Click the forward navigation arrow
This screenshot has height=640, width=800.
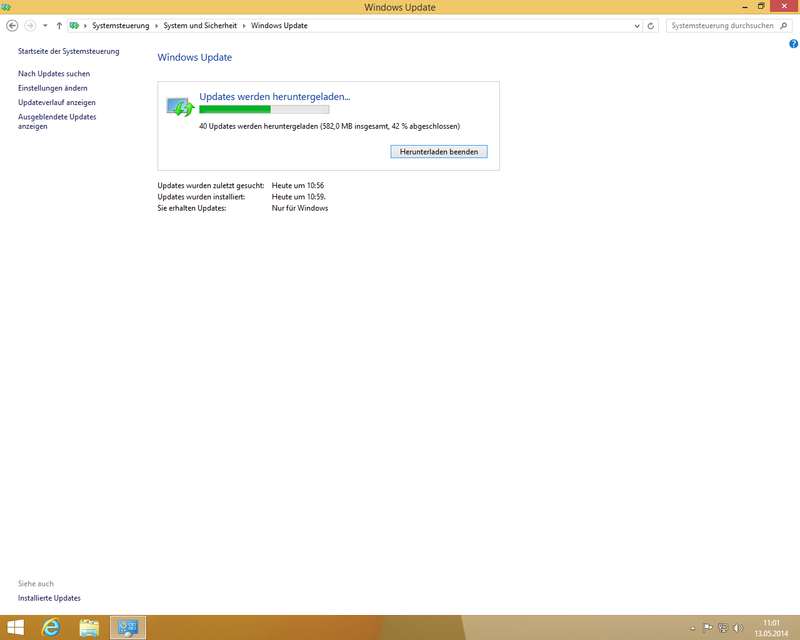[x=30, y=26]
